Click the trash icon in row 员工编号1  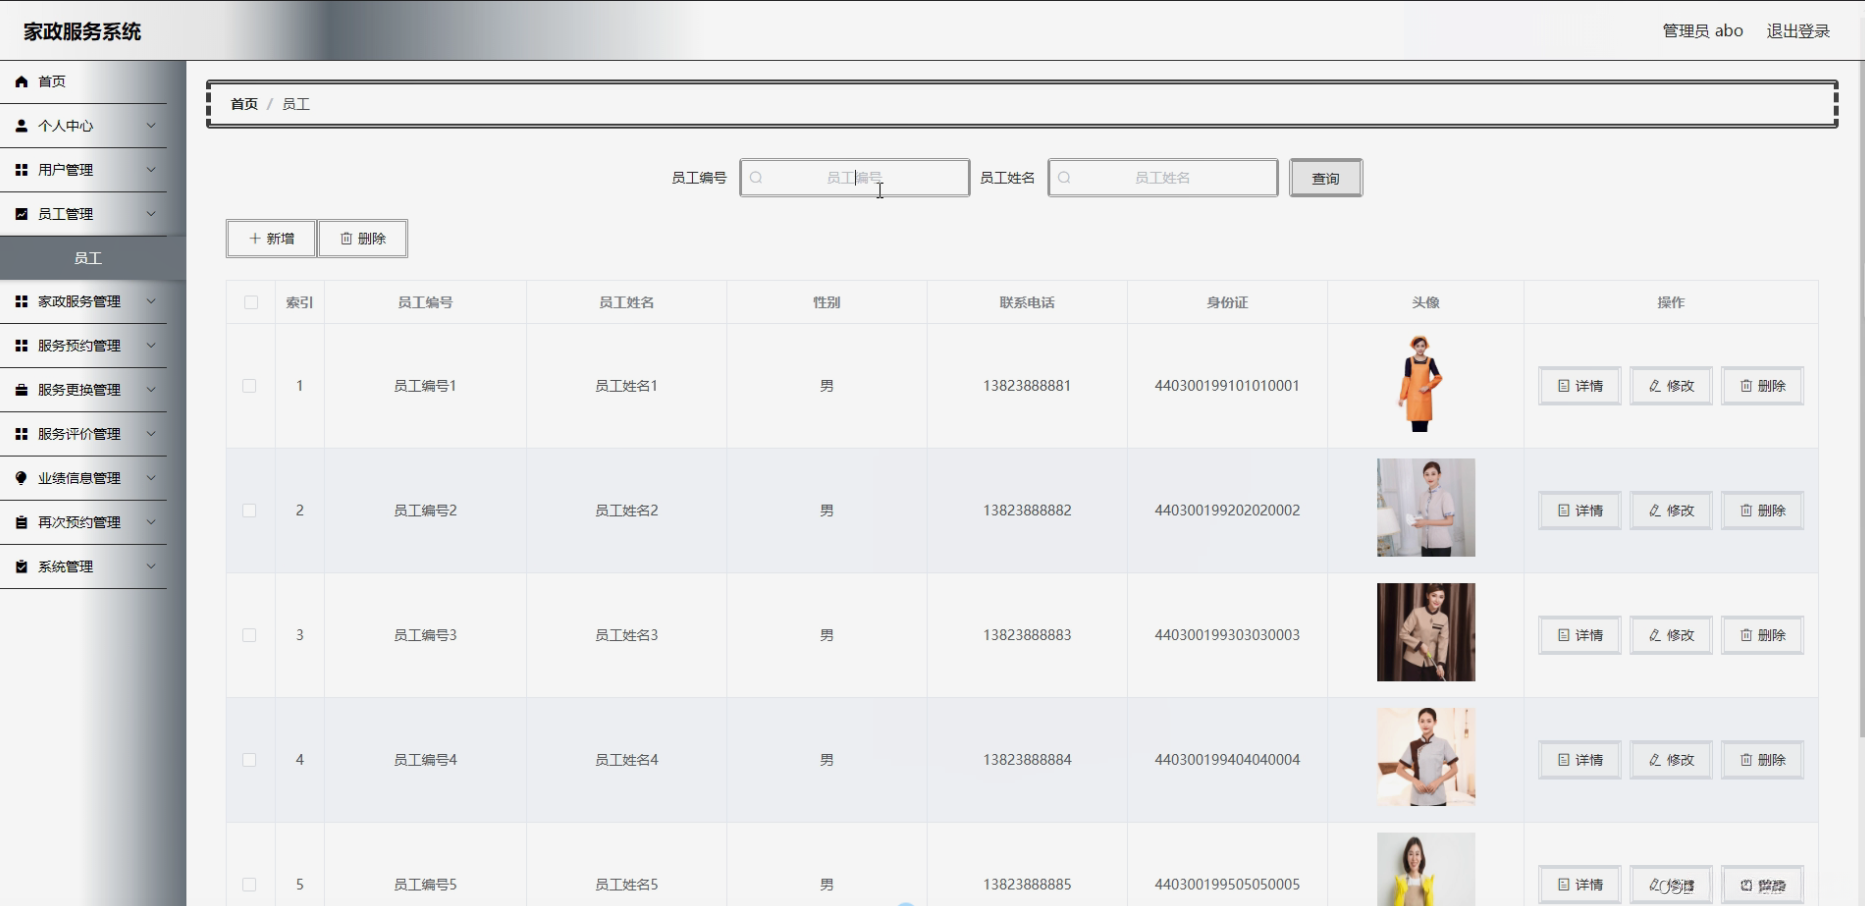(x=1746, y=386)
